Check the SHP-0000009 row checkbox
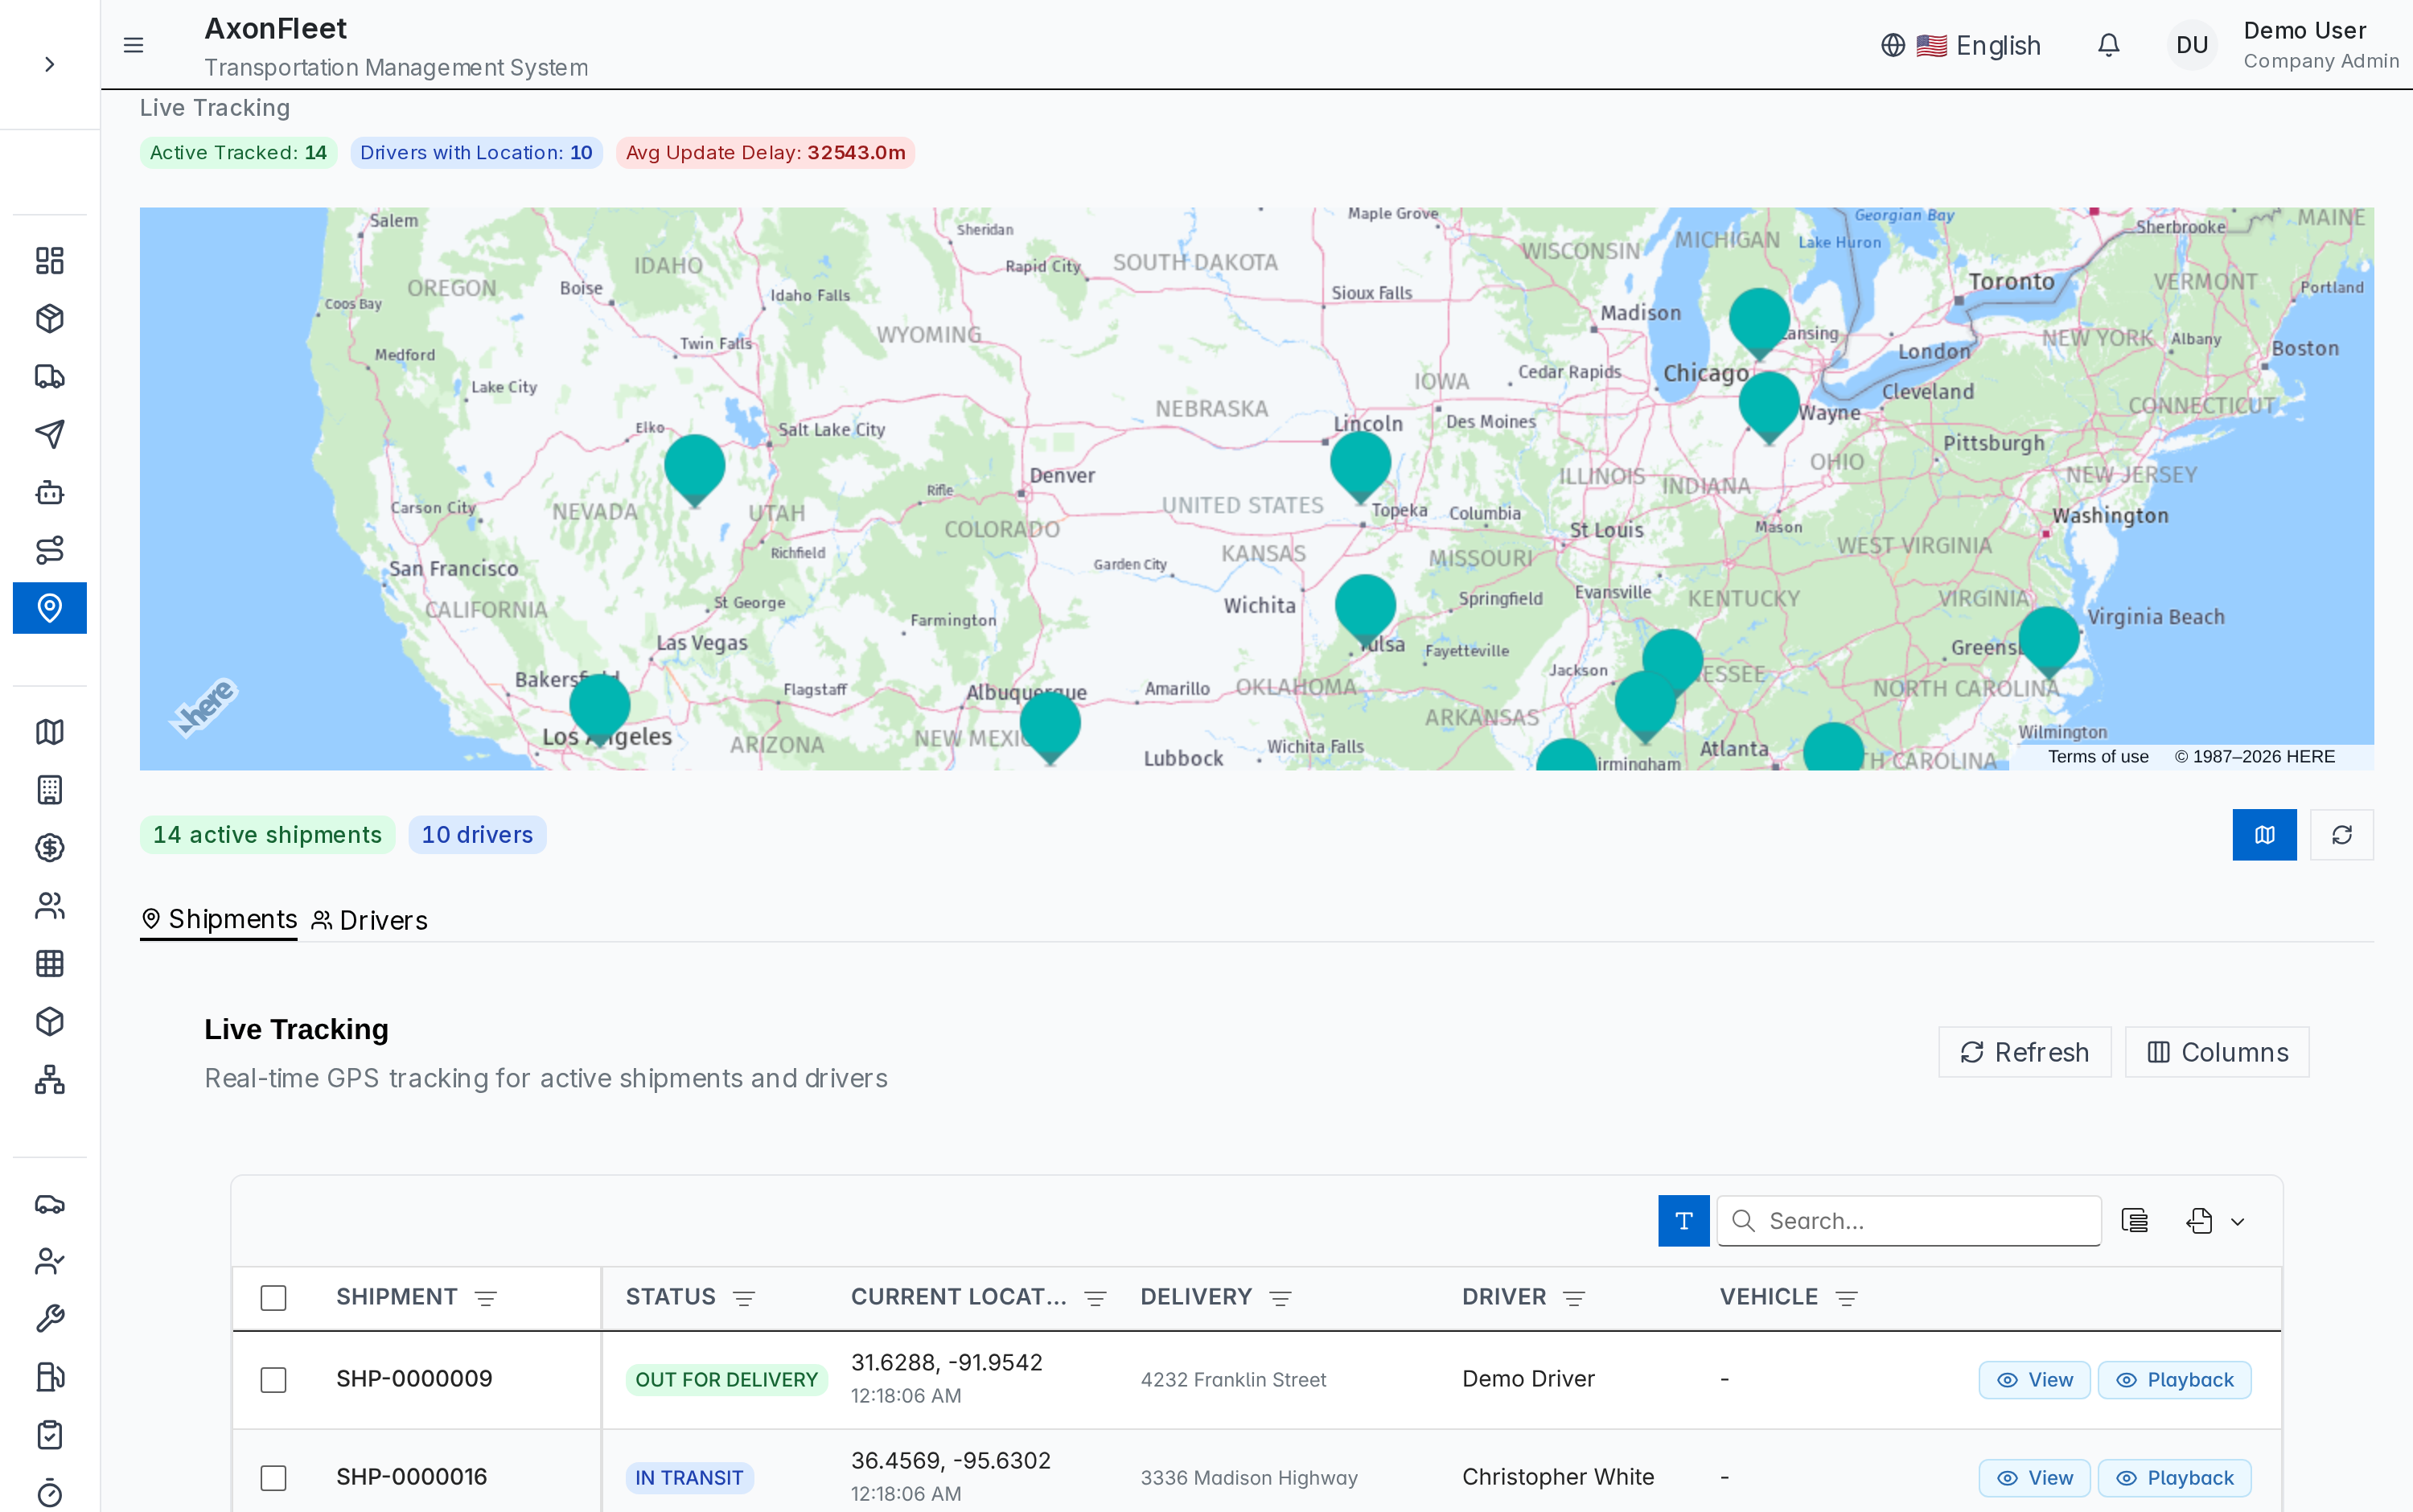Viewport: 2413px width, 1512px height. click(x=273, y=1380)
